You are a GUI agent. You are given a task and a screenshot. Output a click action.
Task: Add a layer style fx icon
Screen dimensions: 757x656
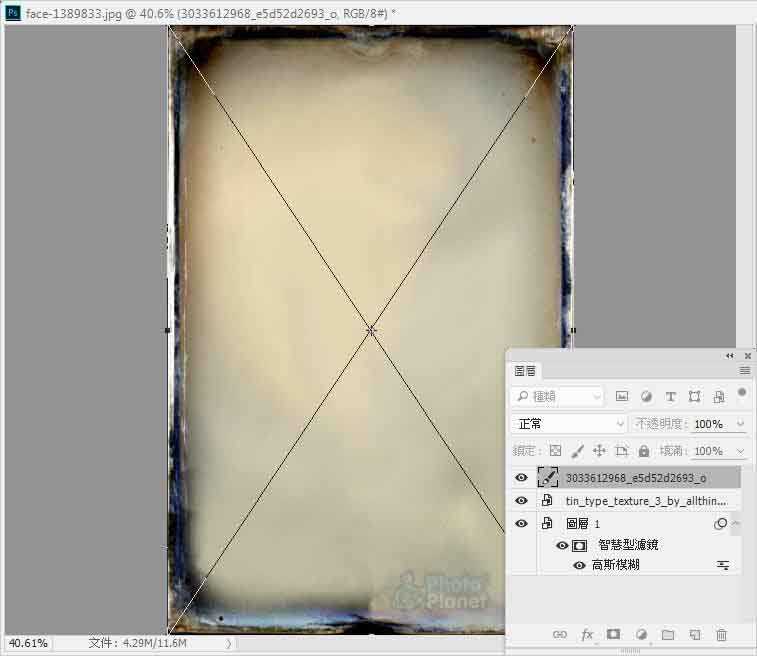point(587,634)
